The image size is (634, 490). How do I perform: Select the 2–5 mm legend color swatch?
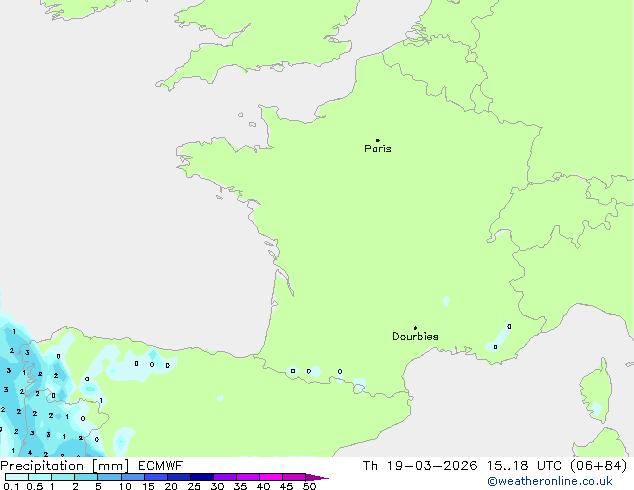point(86,477)
